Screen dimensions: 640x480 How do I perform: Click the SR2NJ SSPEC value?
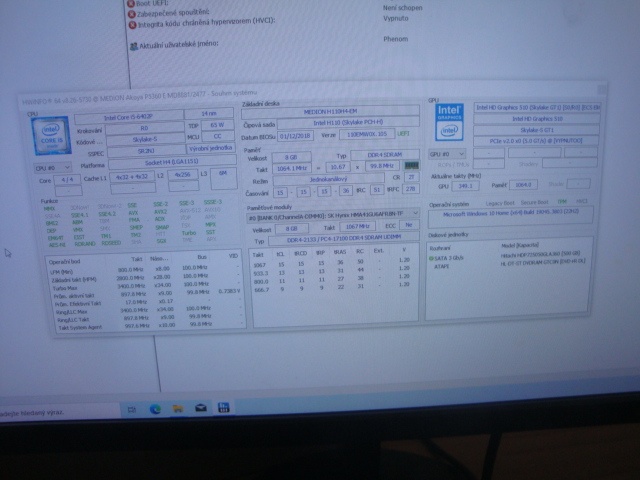click(145, 151)
